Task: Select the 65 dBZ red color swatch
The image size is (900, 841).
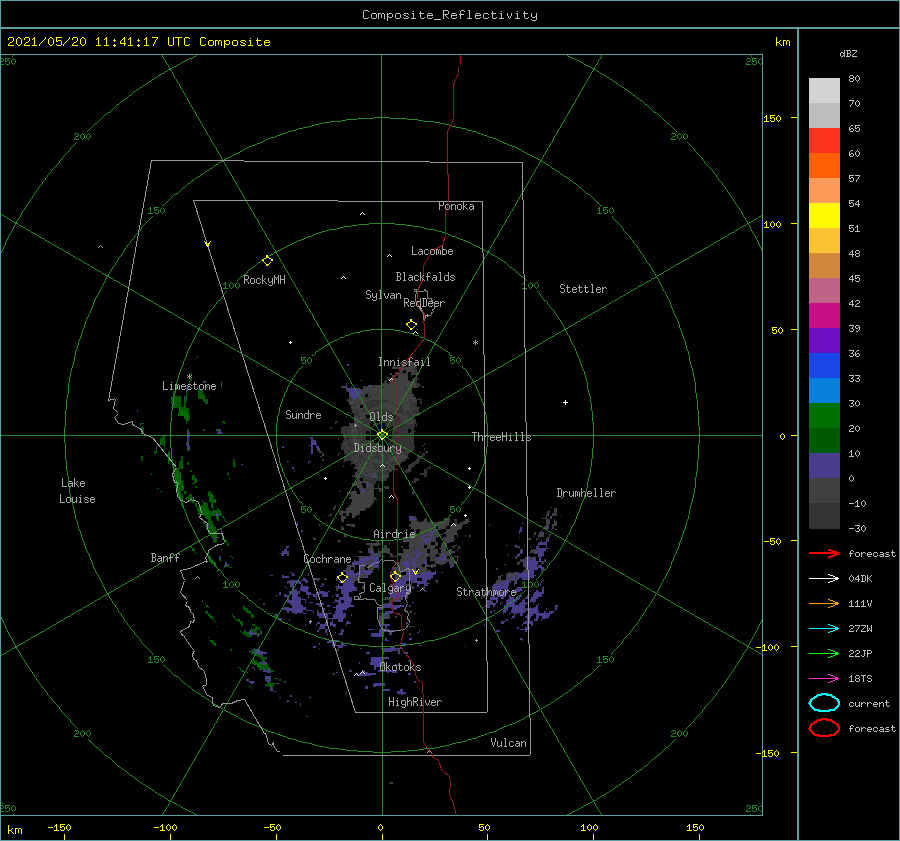Action: click(824, 140)
